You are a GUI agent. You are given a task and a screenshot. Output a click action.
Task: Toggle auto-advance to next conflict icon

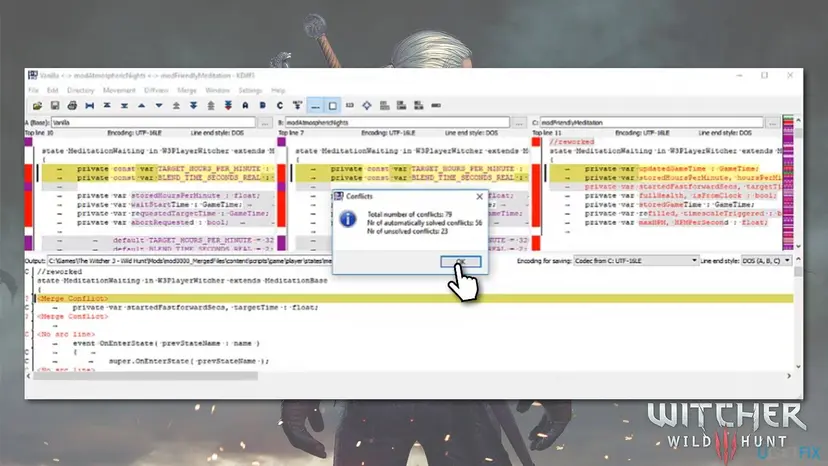(297, 106)
